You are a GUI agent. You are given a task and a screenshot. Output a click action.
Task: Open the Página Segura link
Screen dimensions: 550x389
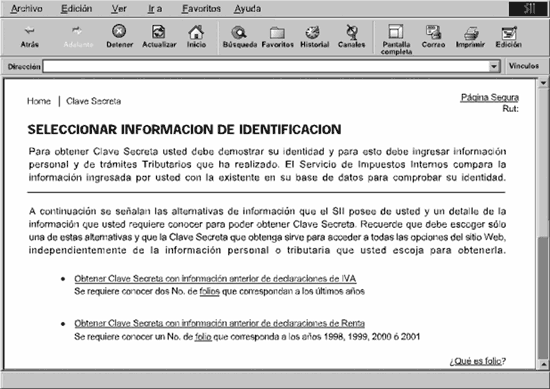(x=490, y=98)
